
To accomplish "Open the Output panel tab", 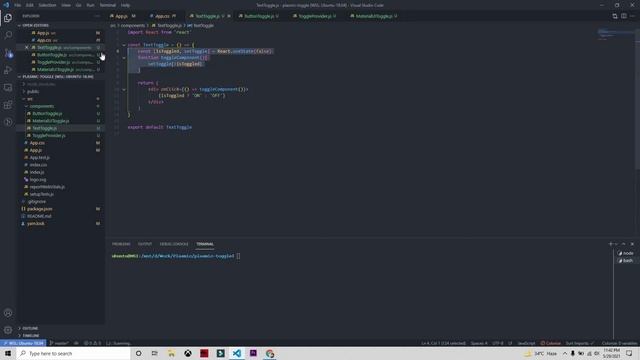I will pos(144,244).
